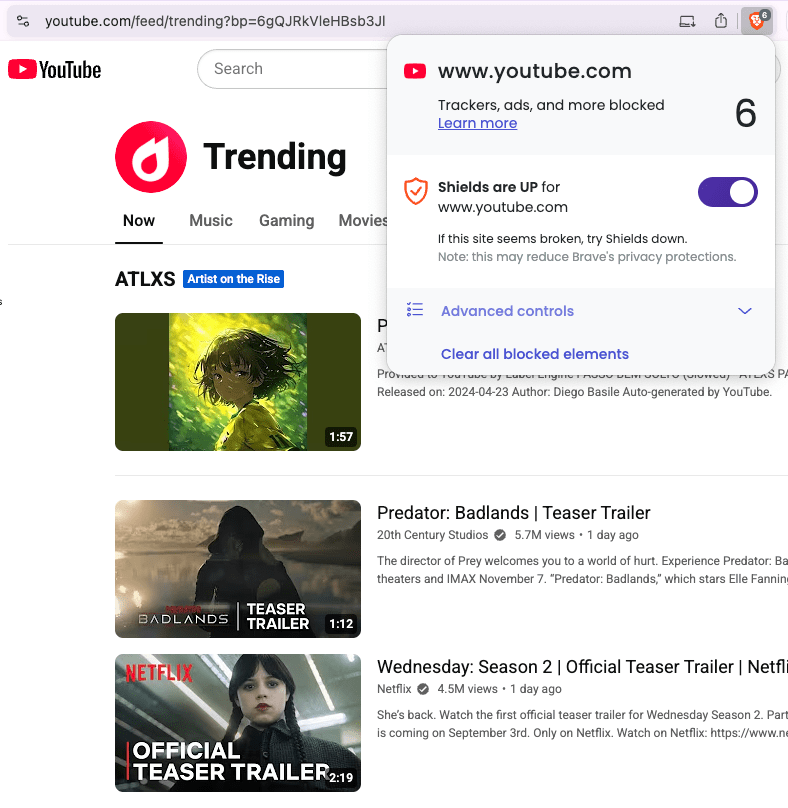Click the install/cast screen icon in address bar
Viewport: 788px width, 808px height.
click(687, 22)
